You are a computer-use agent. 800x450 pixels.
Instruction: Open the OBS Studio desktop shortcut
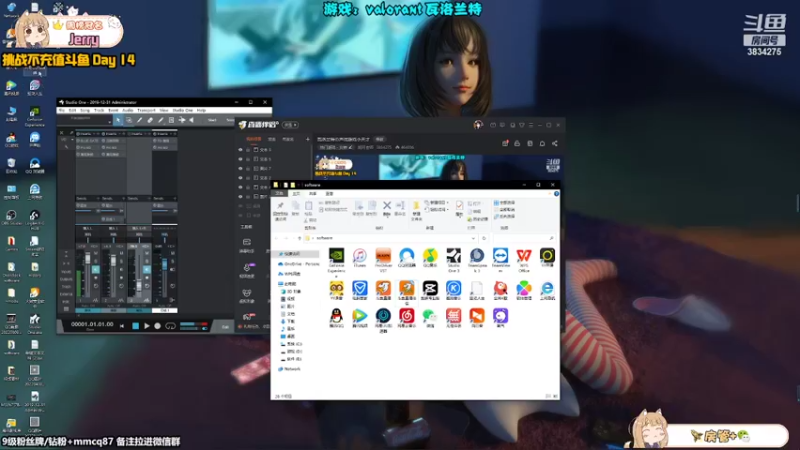11,218
